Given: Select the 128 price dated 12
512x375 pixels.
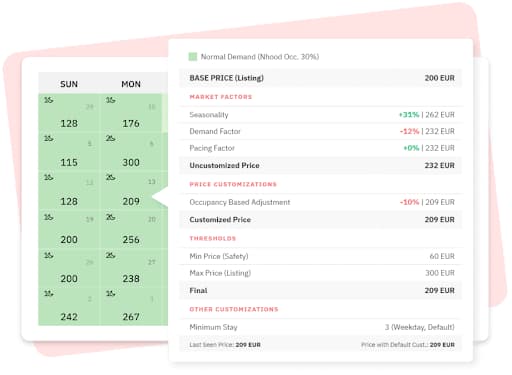Looking at the screenshot, I should coord(69,201).
